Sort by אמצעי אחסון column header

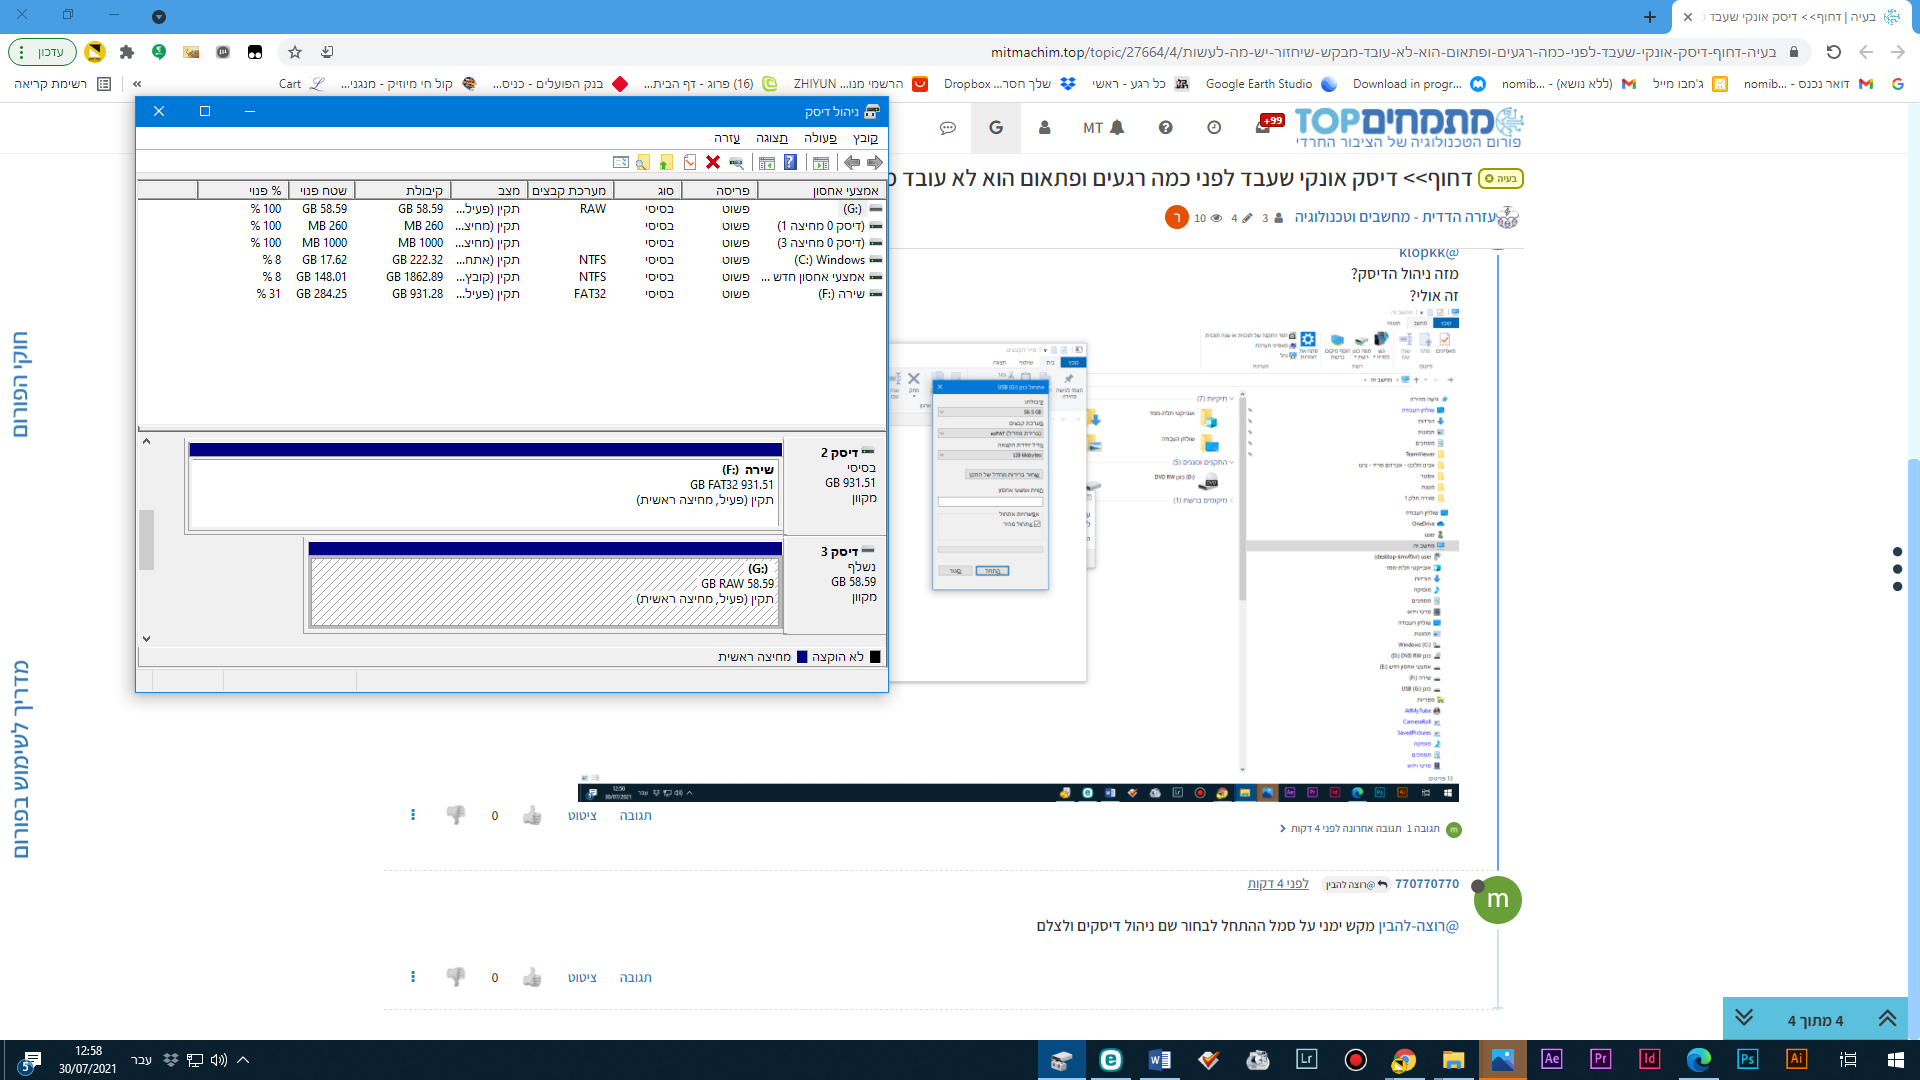[x=822, y=190]
